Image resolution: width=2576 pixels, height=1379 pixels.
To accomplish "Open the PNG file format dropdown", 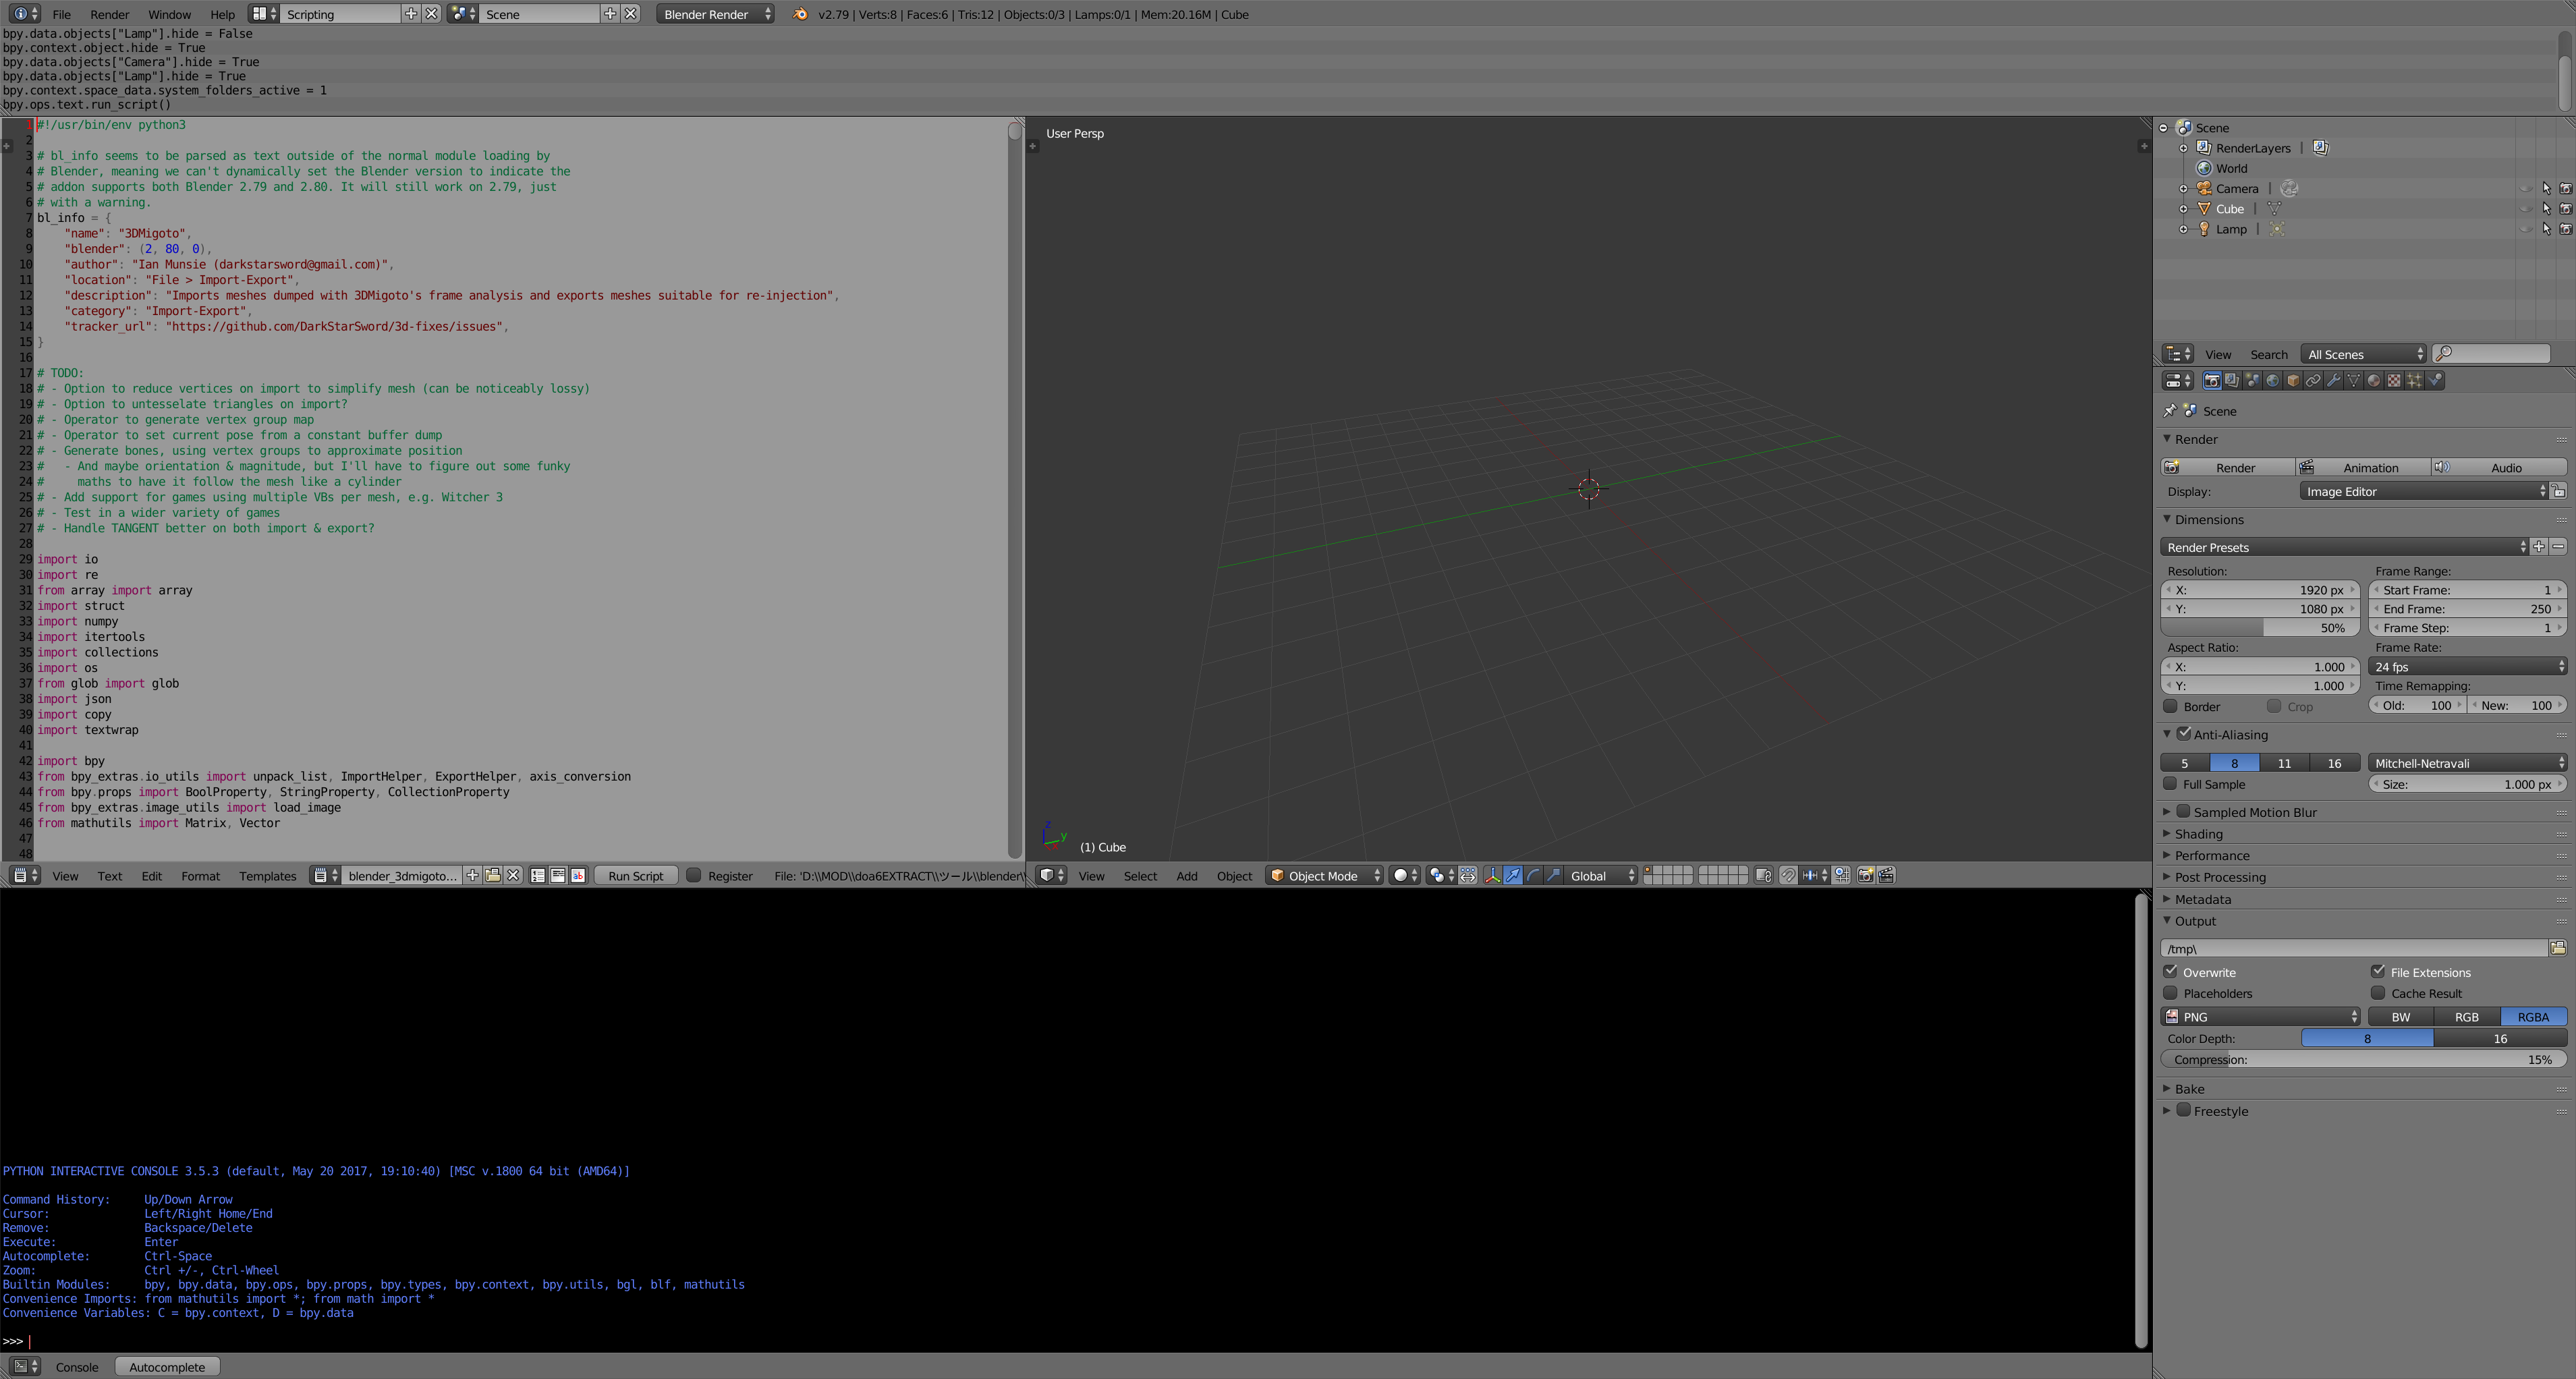I will pyautogui.click(x=2260, y=1016).
